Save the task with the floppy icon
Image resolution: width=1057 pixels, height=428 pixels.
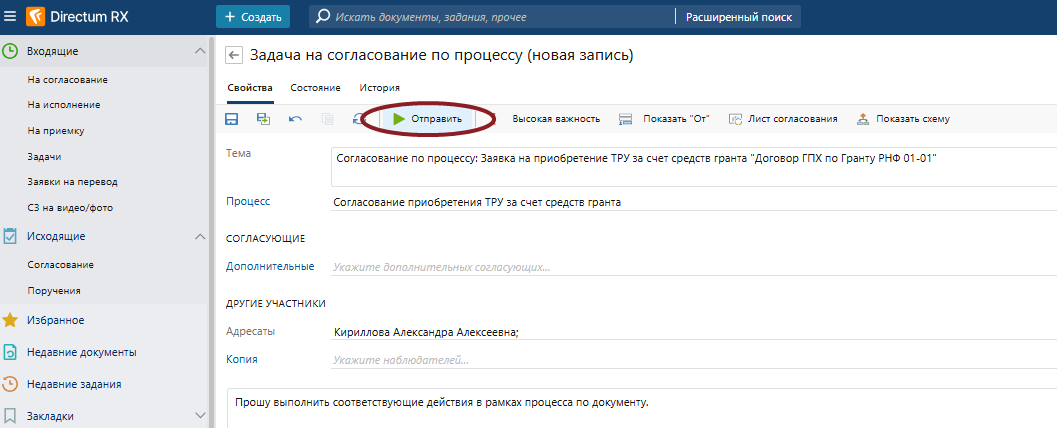(231, 119)
